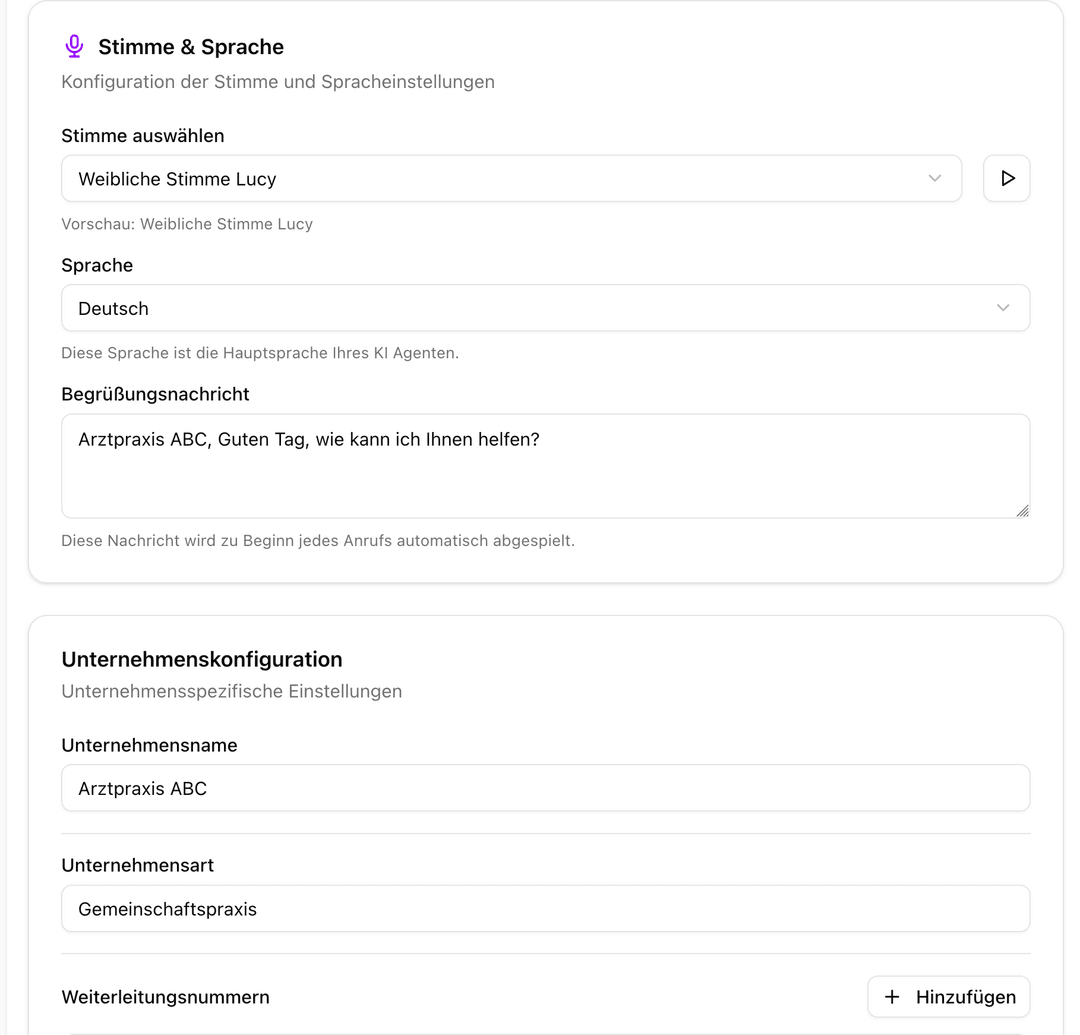Viewport: 1080px width, 1035px height.
Task: Click the Weiterleitungsnummern label
Action: pyautogui.click(x=165, y=997)
